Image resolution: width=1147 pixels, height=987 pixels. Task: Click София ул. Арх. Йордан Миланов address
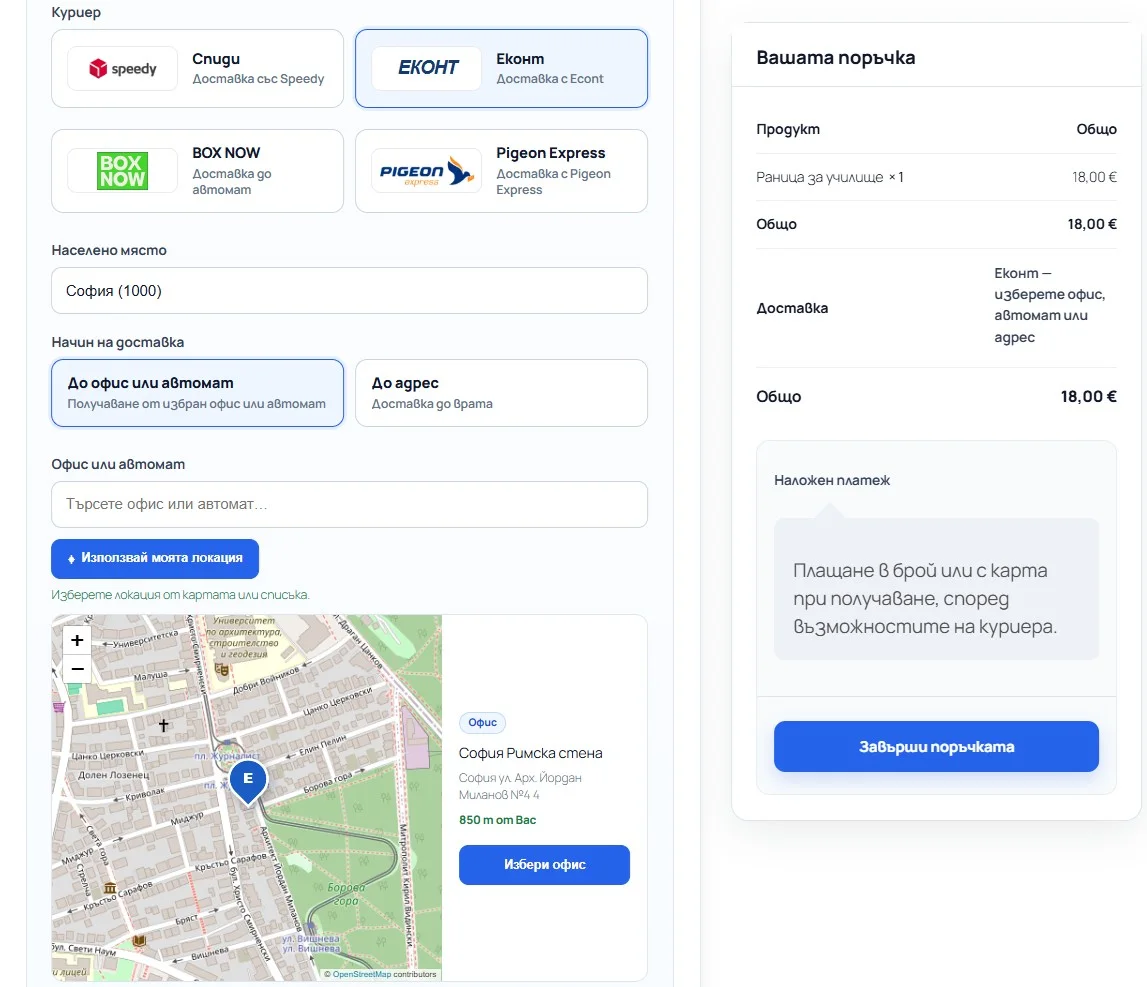[520, 786]
